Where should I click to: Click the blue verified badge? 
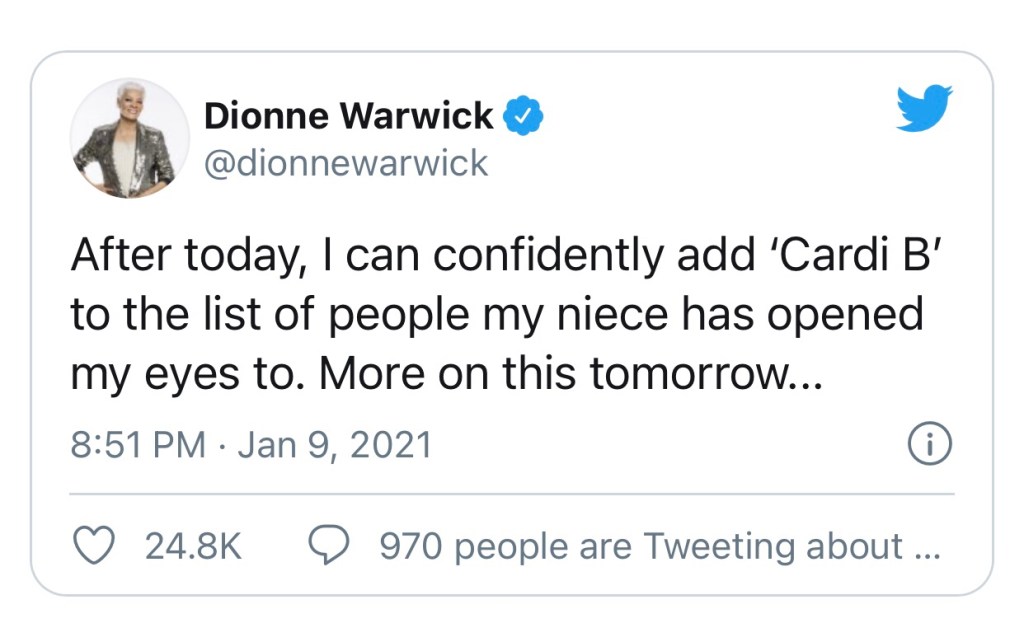522,116
